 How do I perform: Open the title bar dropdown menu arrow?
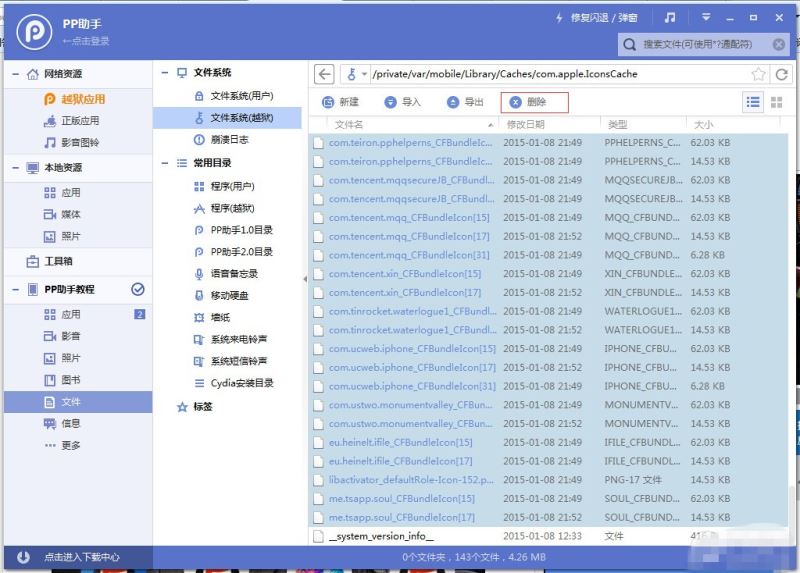click(706, 18)
